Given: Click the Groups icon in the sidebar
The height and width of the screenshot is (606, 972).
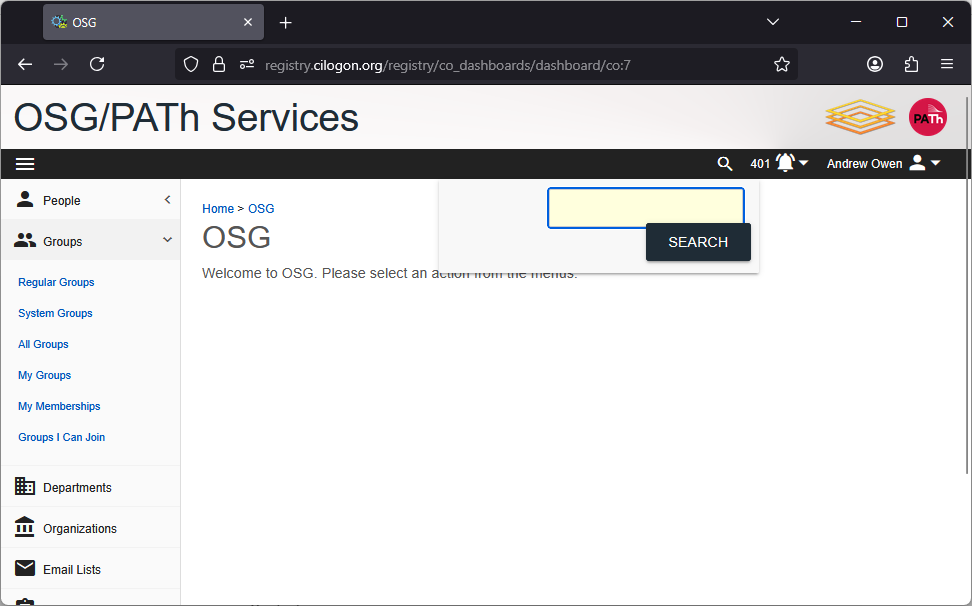Looking at the screenshot, I should [24, 240].
